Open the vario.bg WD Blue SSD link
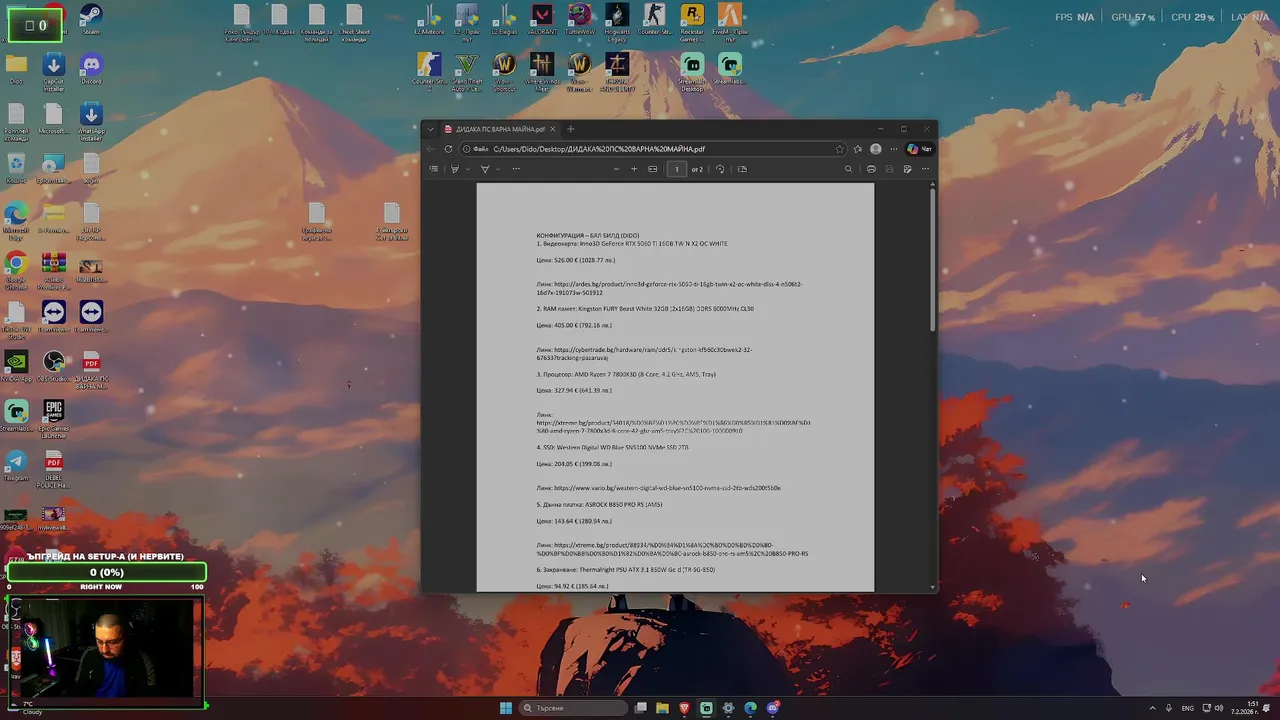 pos(667,488)
